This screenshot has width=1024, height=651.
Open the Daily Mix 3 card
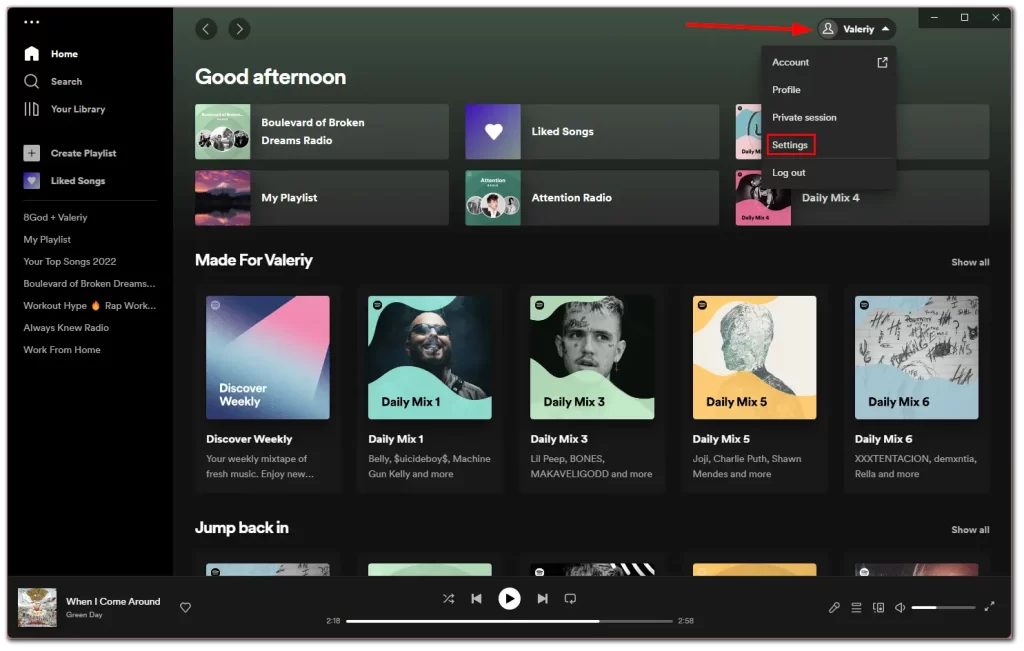592,390
